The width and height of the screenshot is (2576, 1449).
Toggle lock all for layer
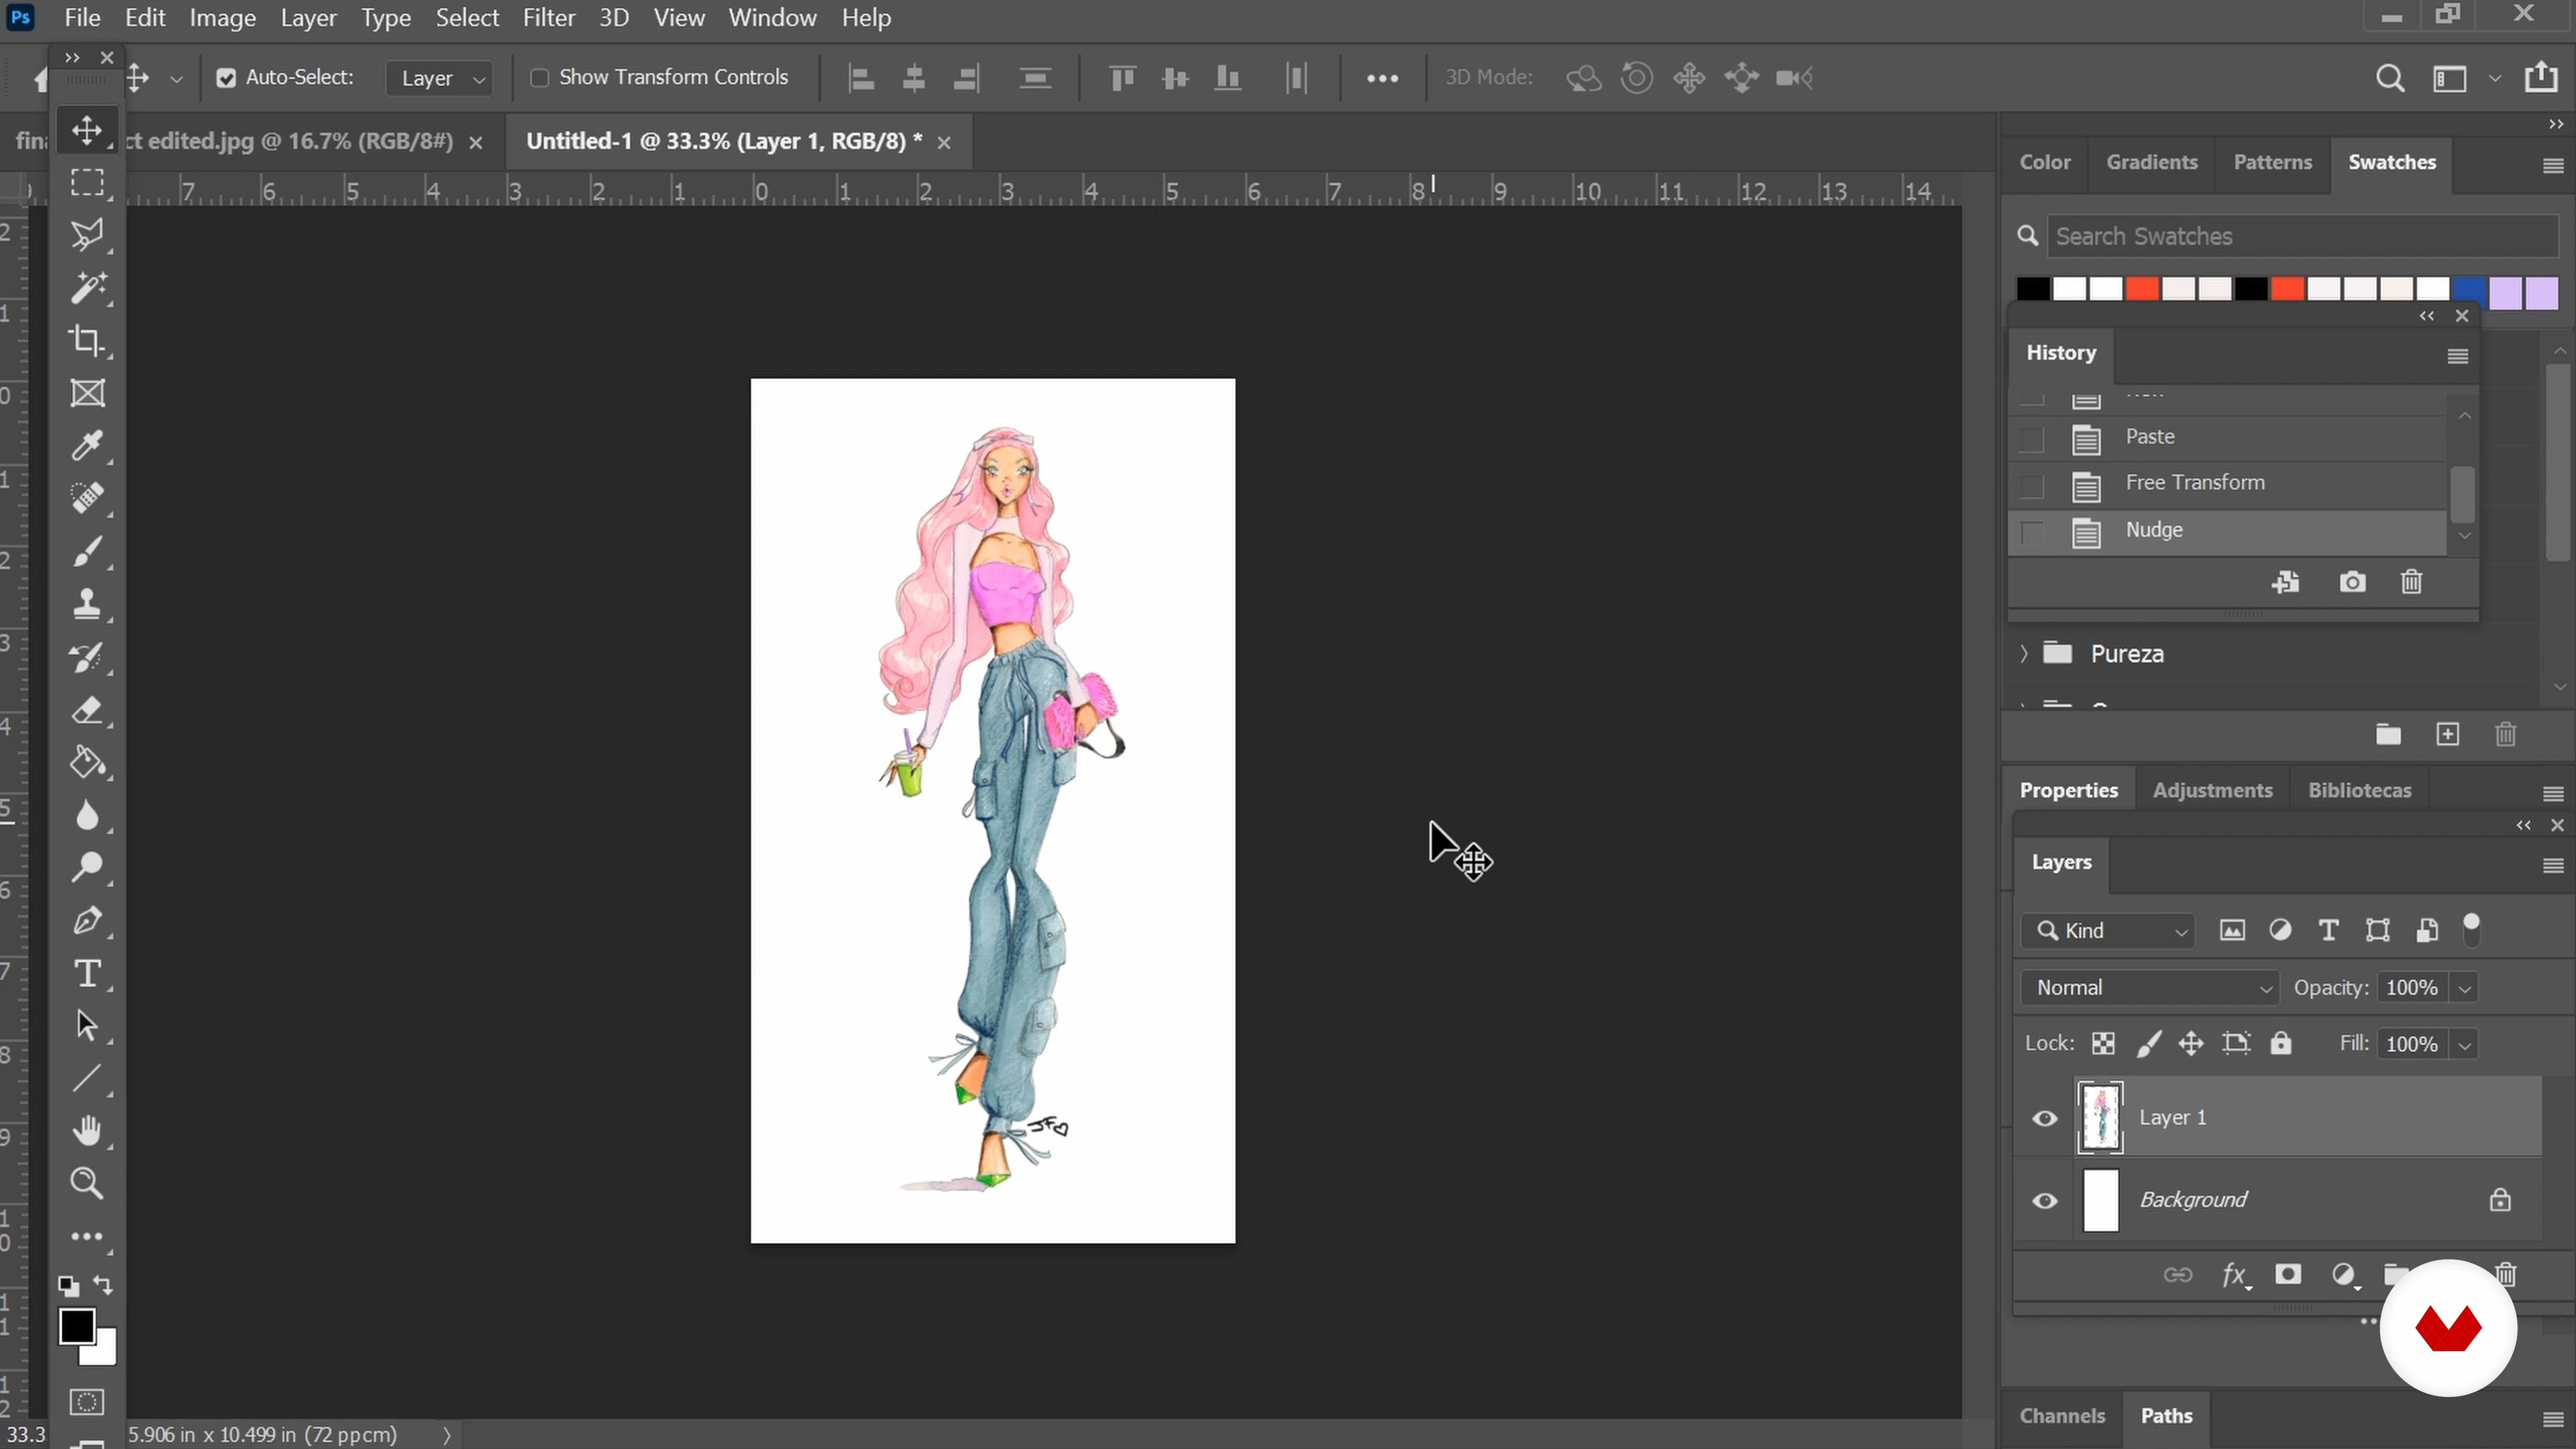tap(2280, 1044)
